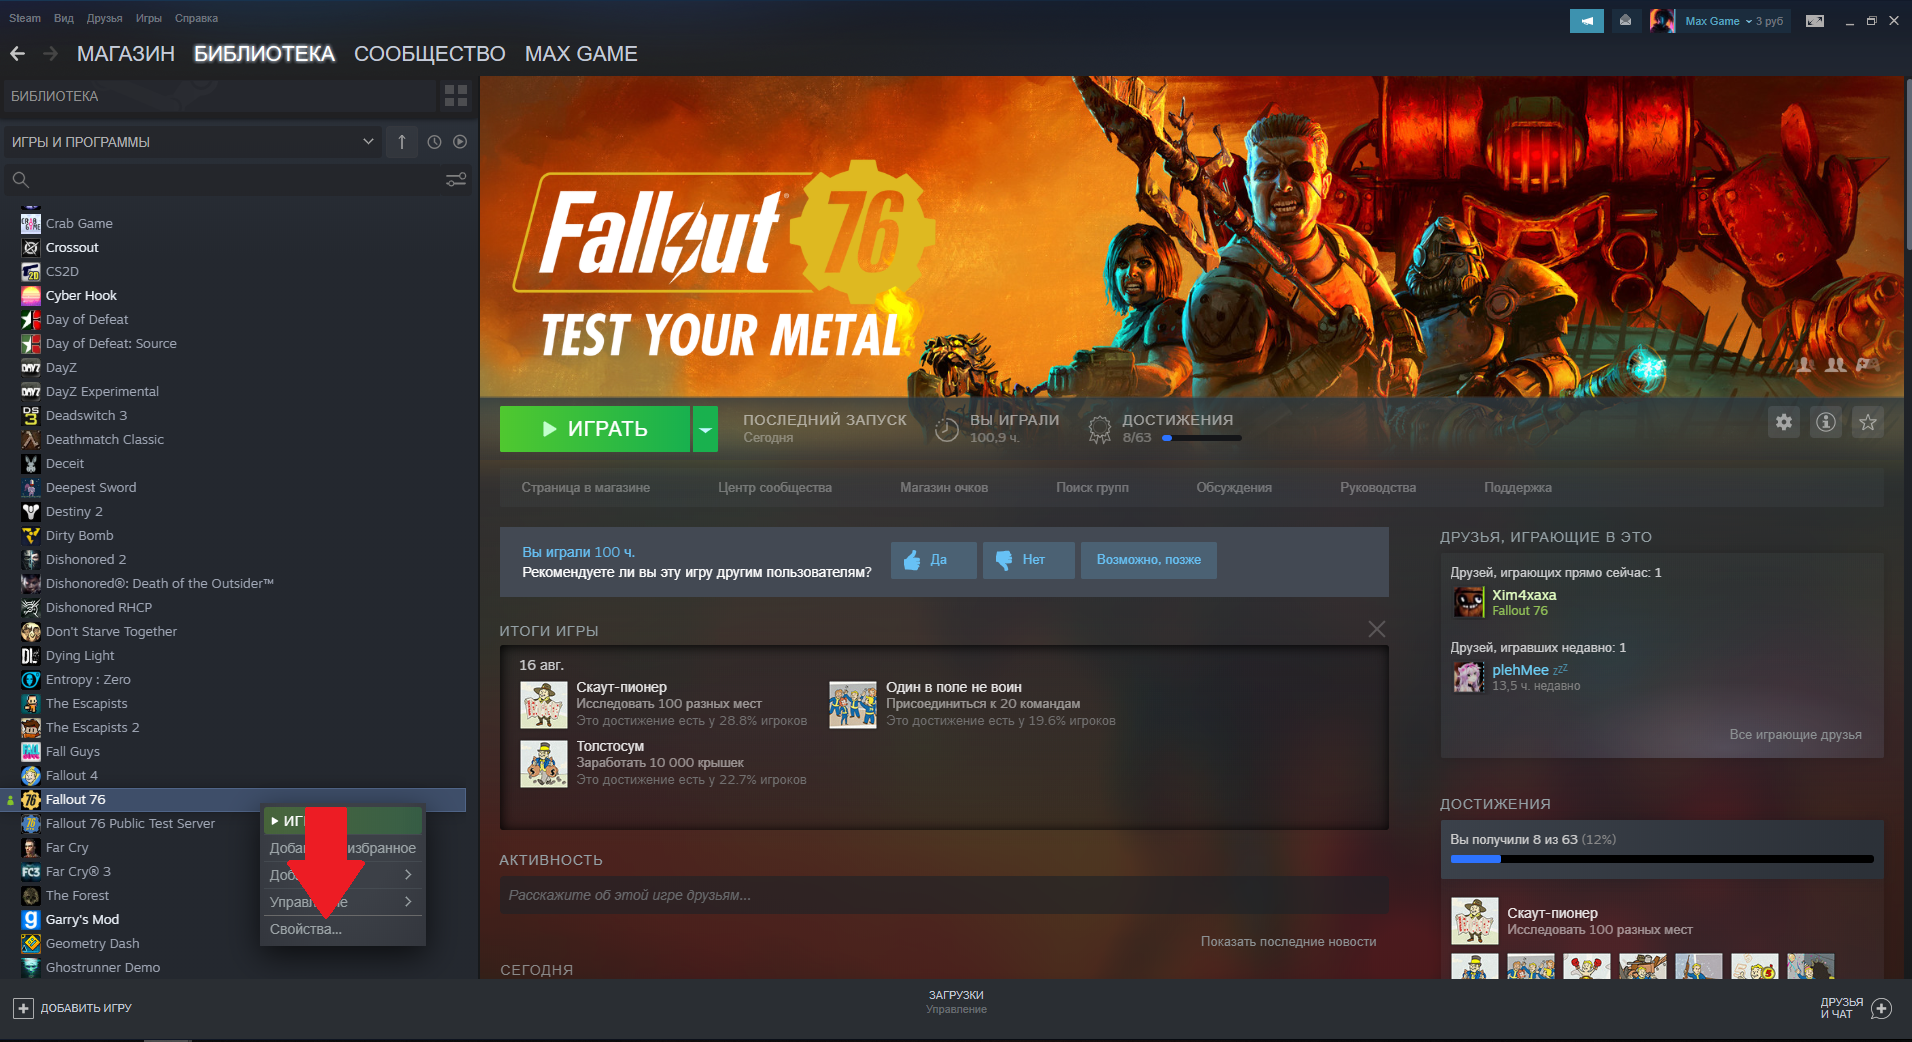Viewport: 1912px width, 1042px height.
Task: Go forward with the right arrow
Action: 50,54
